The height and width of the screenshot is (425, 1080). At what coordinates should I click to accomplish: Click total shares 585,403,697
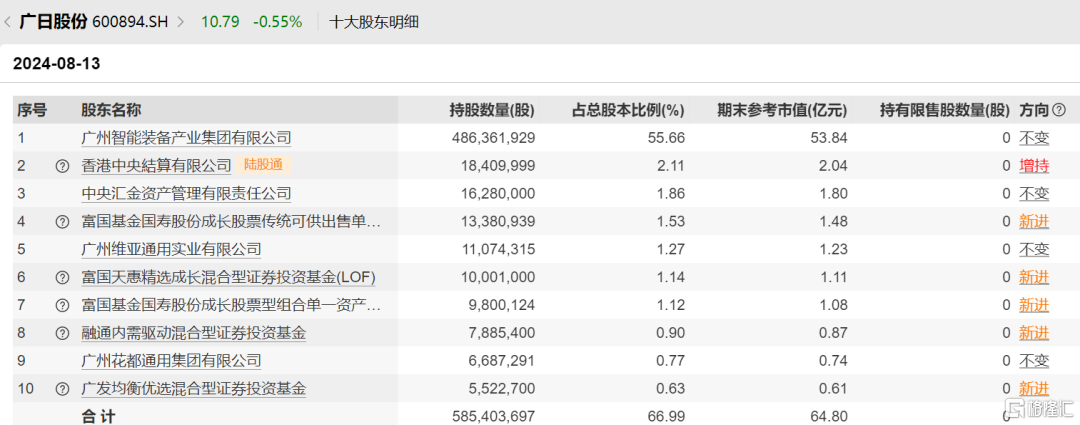point(493,416)
